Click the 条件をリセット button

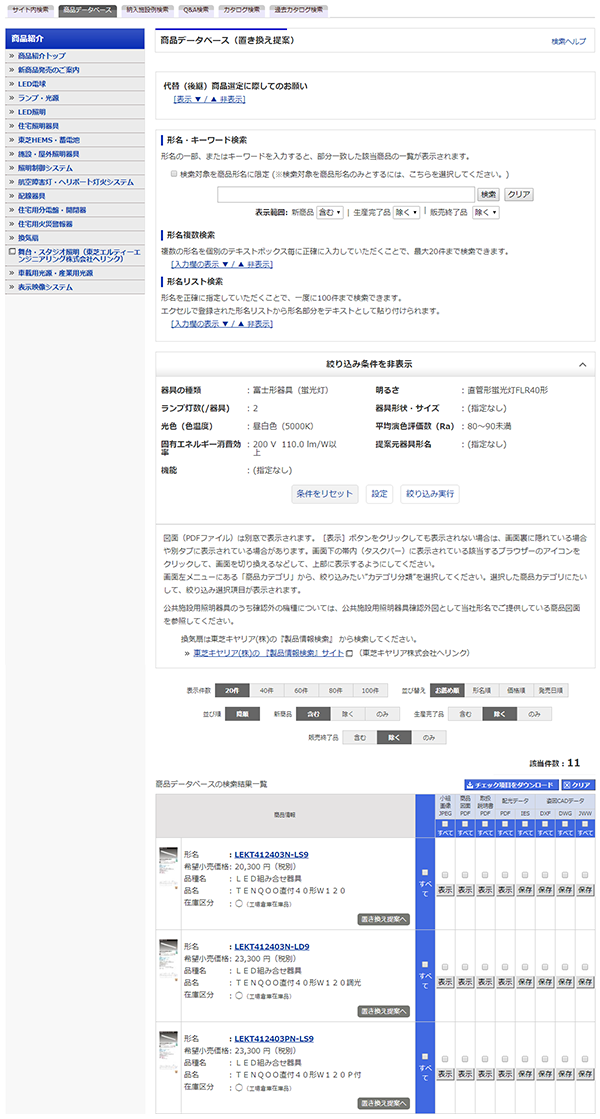325,494
